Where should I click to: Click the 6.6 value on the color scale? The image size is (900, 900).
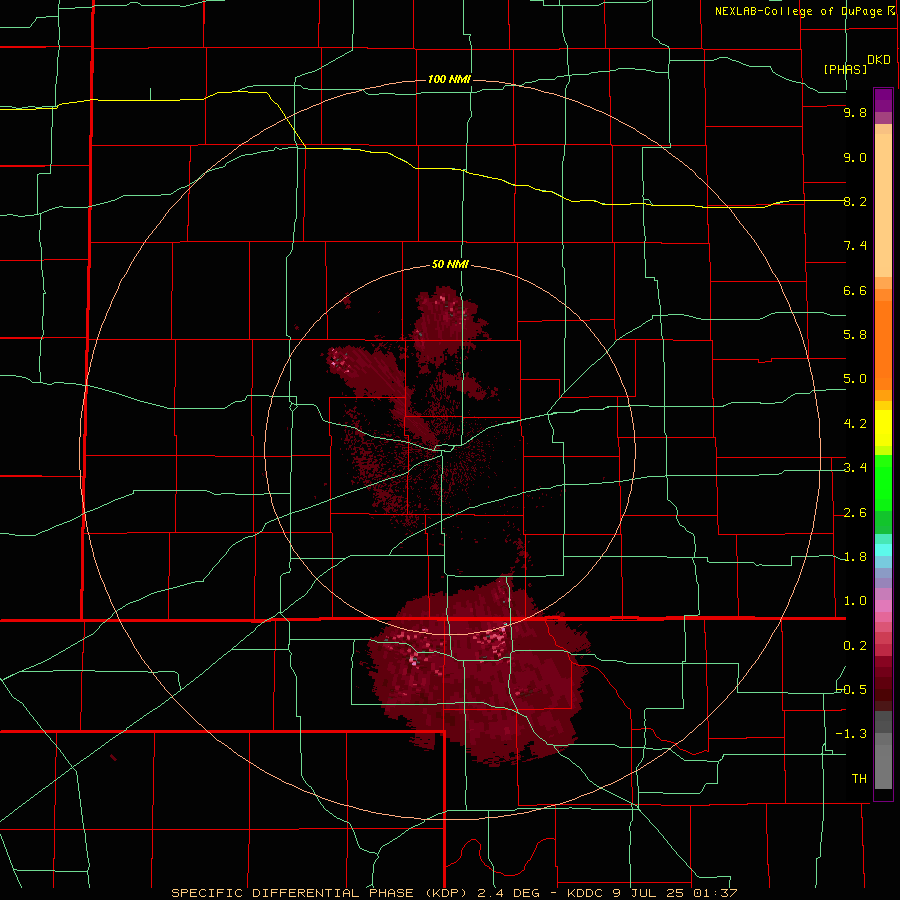(x=855, y=290)
